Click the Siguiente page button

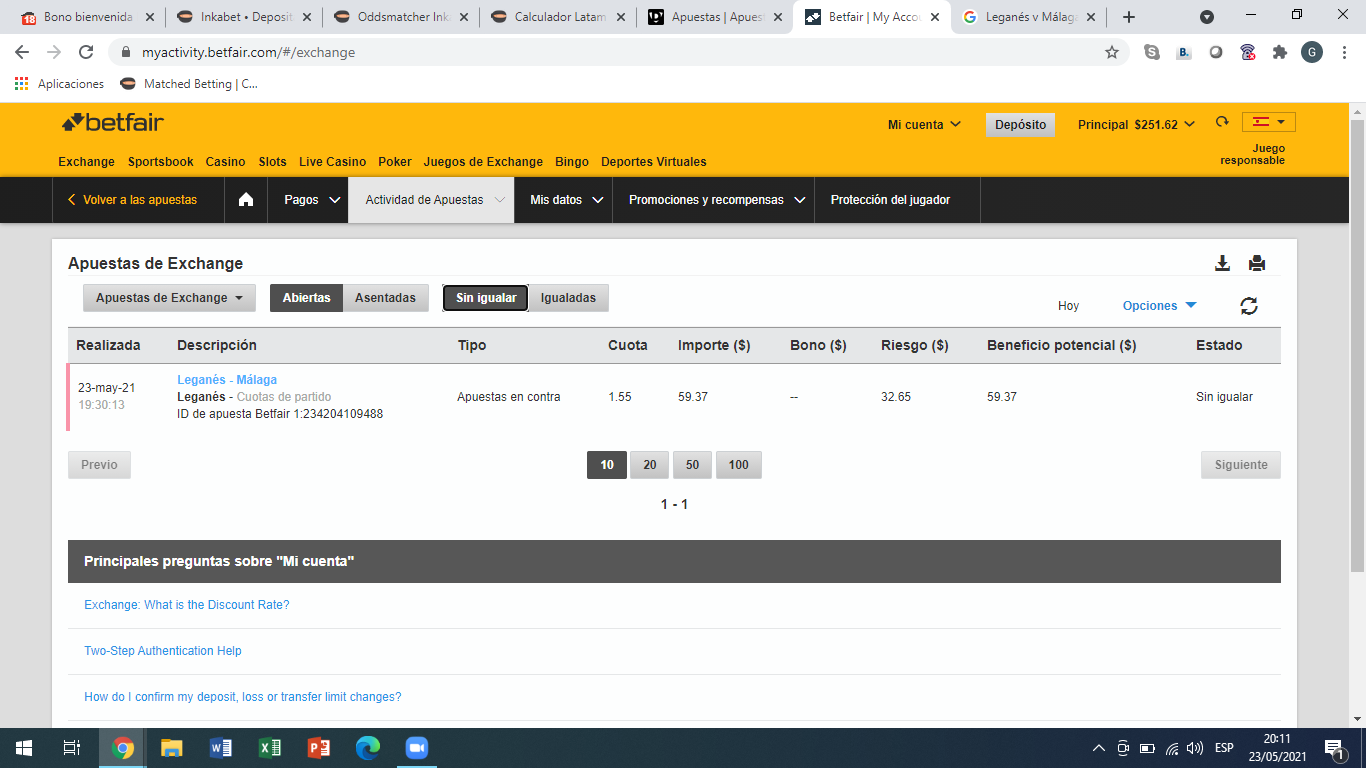point(1241,465)
